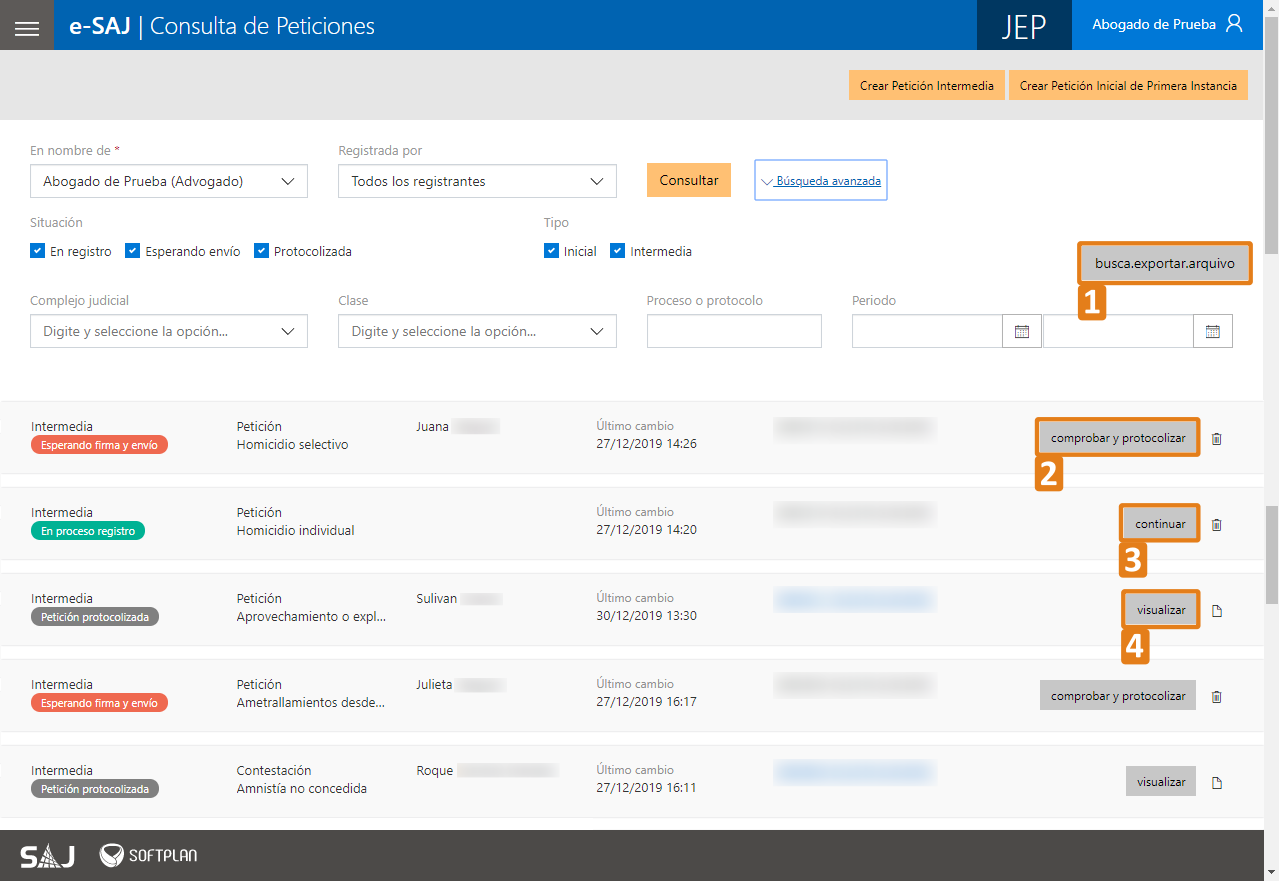Screen dimensions: 1279x881
Task: Open the Clase dropdown
Action: coord(477,331)
